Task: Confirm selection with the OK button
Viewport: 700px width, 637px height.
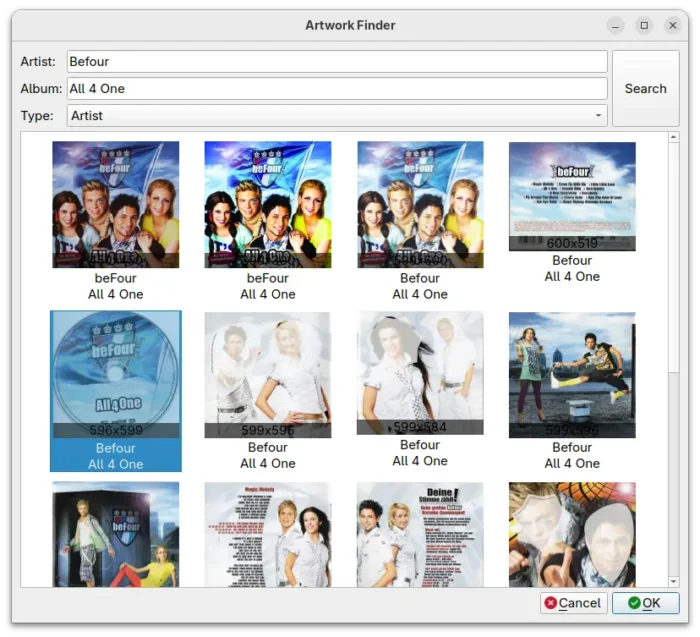Action: point(646,603)
